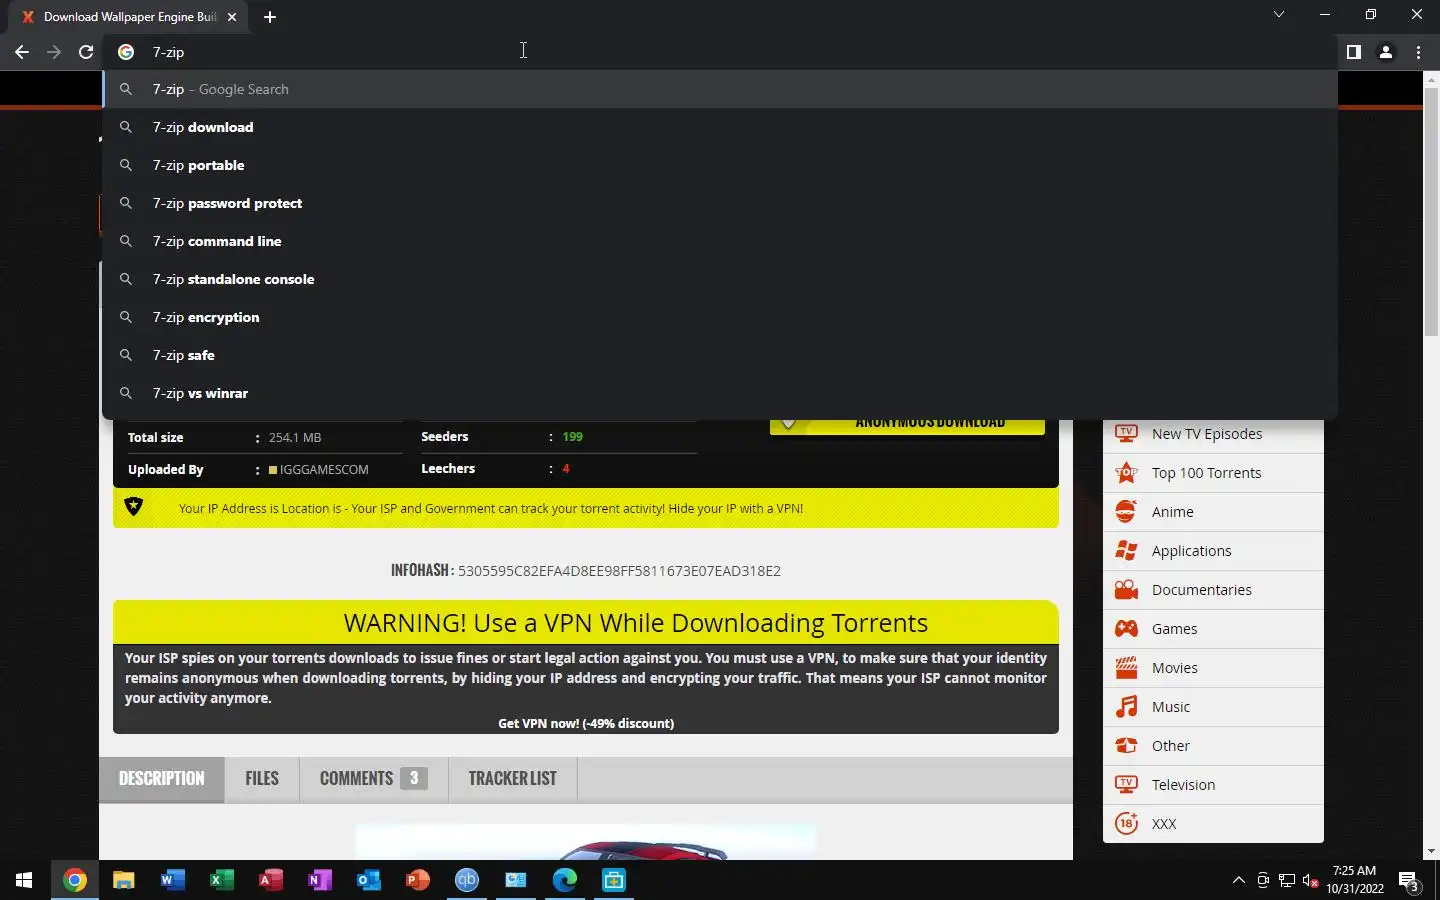Click the 'WARNING! Use a VPN' heading
Image resolution: width=1440 pixels, height=900 pixels.
[636, 623]
